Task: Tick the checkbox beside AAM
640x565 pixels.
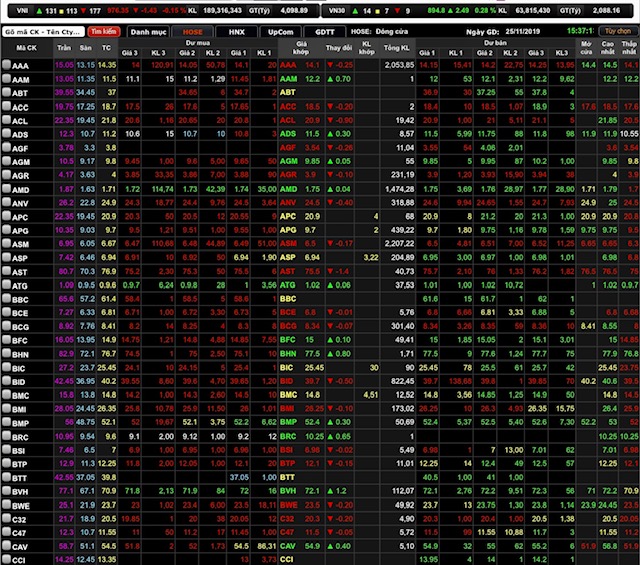Action: pyautogui.click(x=6, y=78)
